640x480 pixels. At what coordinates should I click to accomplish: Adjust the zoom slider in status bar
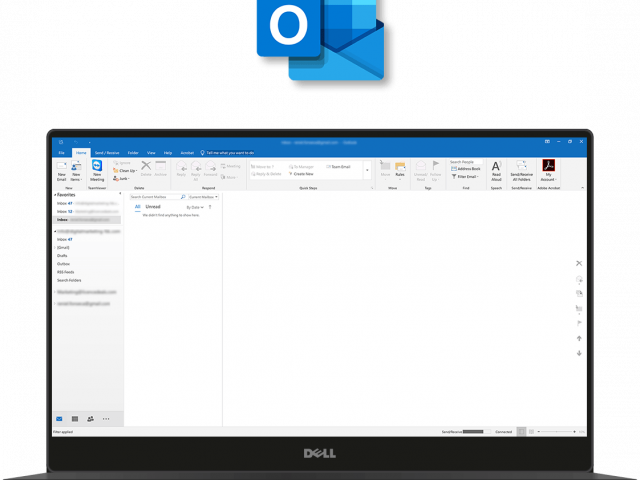click(x=558, y=431)
